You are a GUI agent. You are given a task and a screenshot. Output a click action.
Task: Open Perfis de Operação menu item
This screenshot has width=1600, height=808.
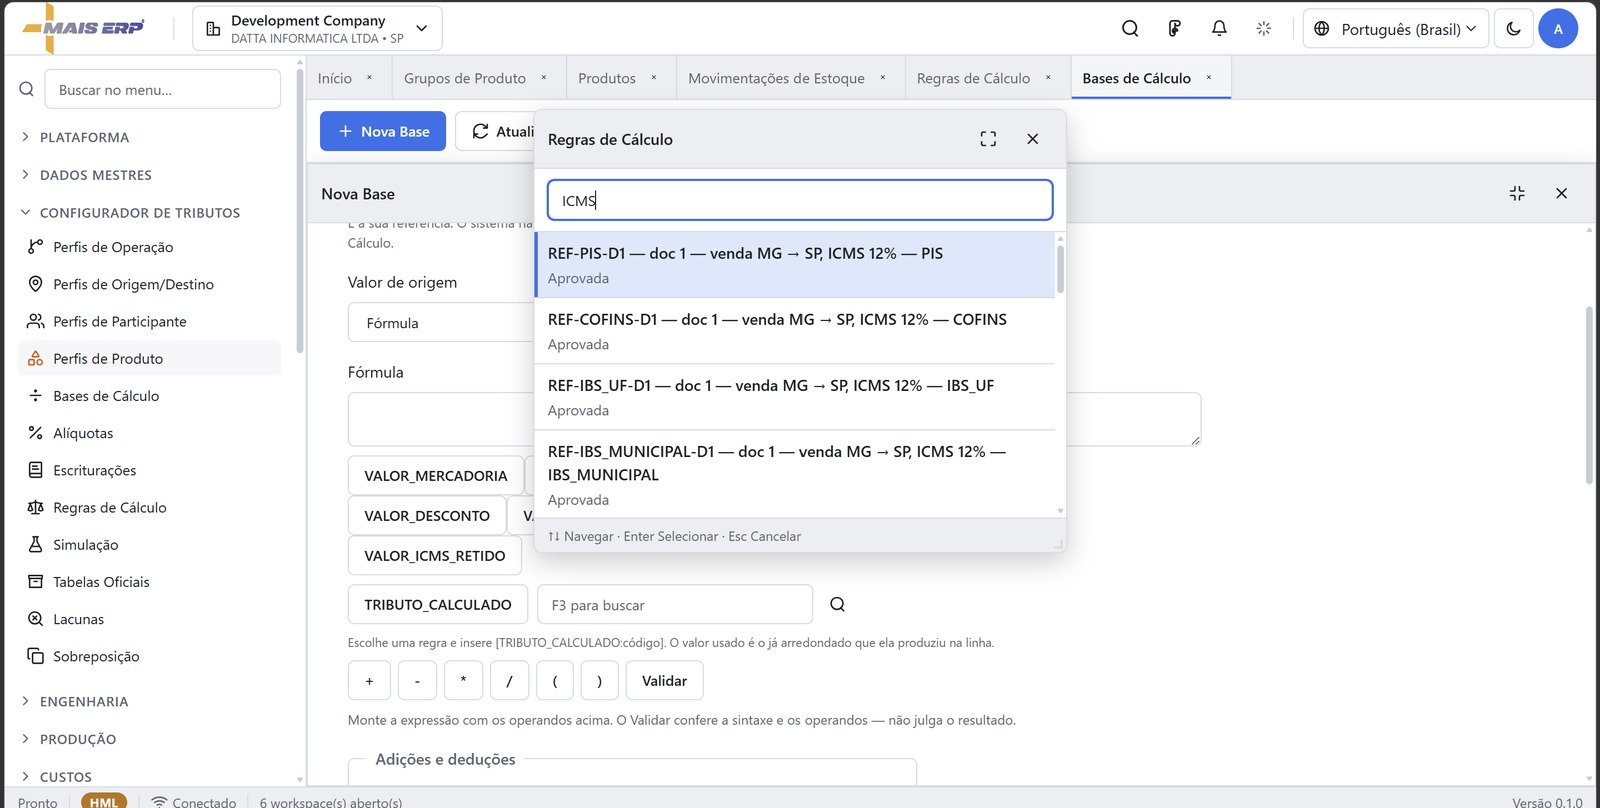coord(150,247)
